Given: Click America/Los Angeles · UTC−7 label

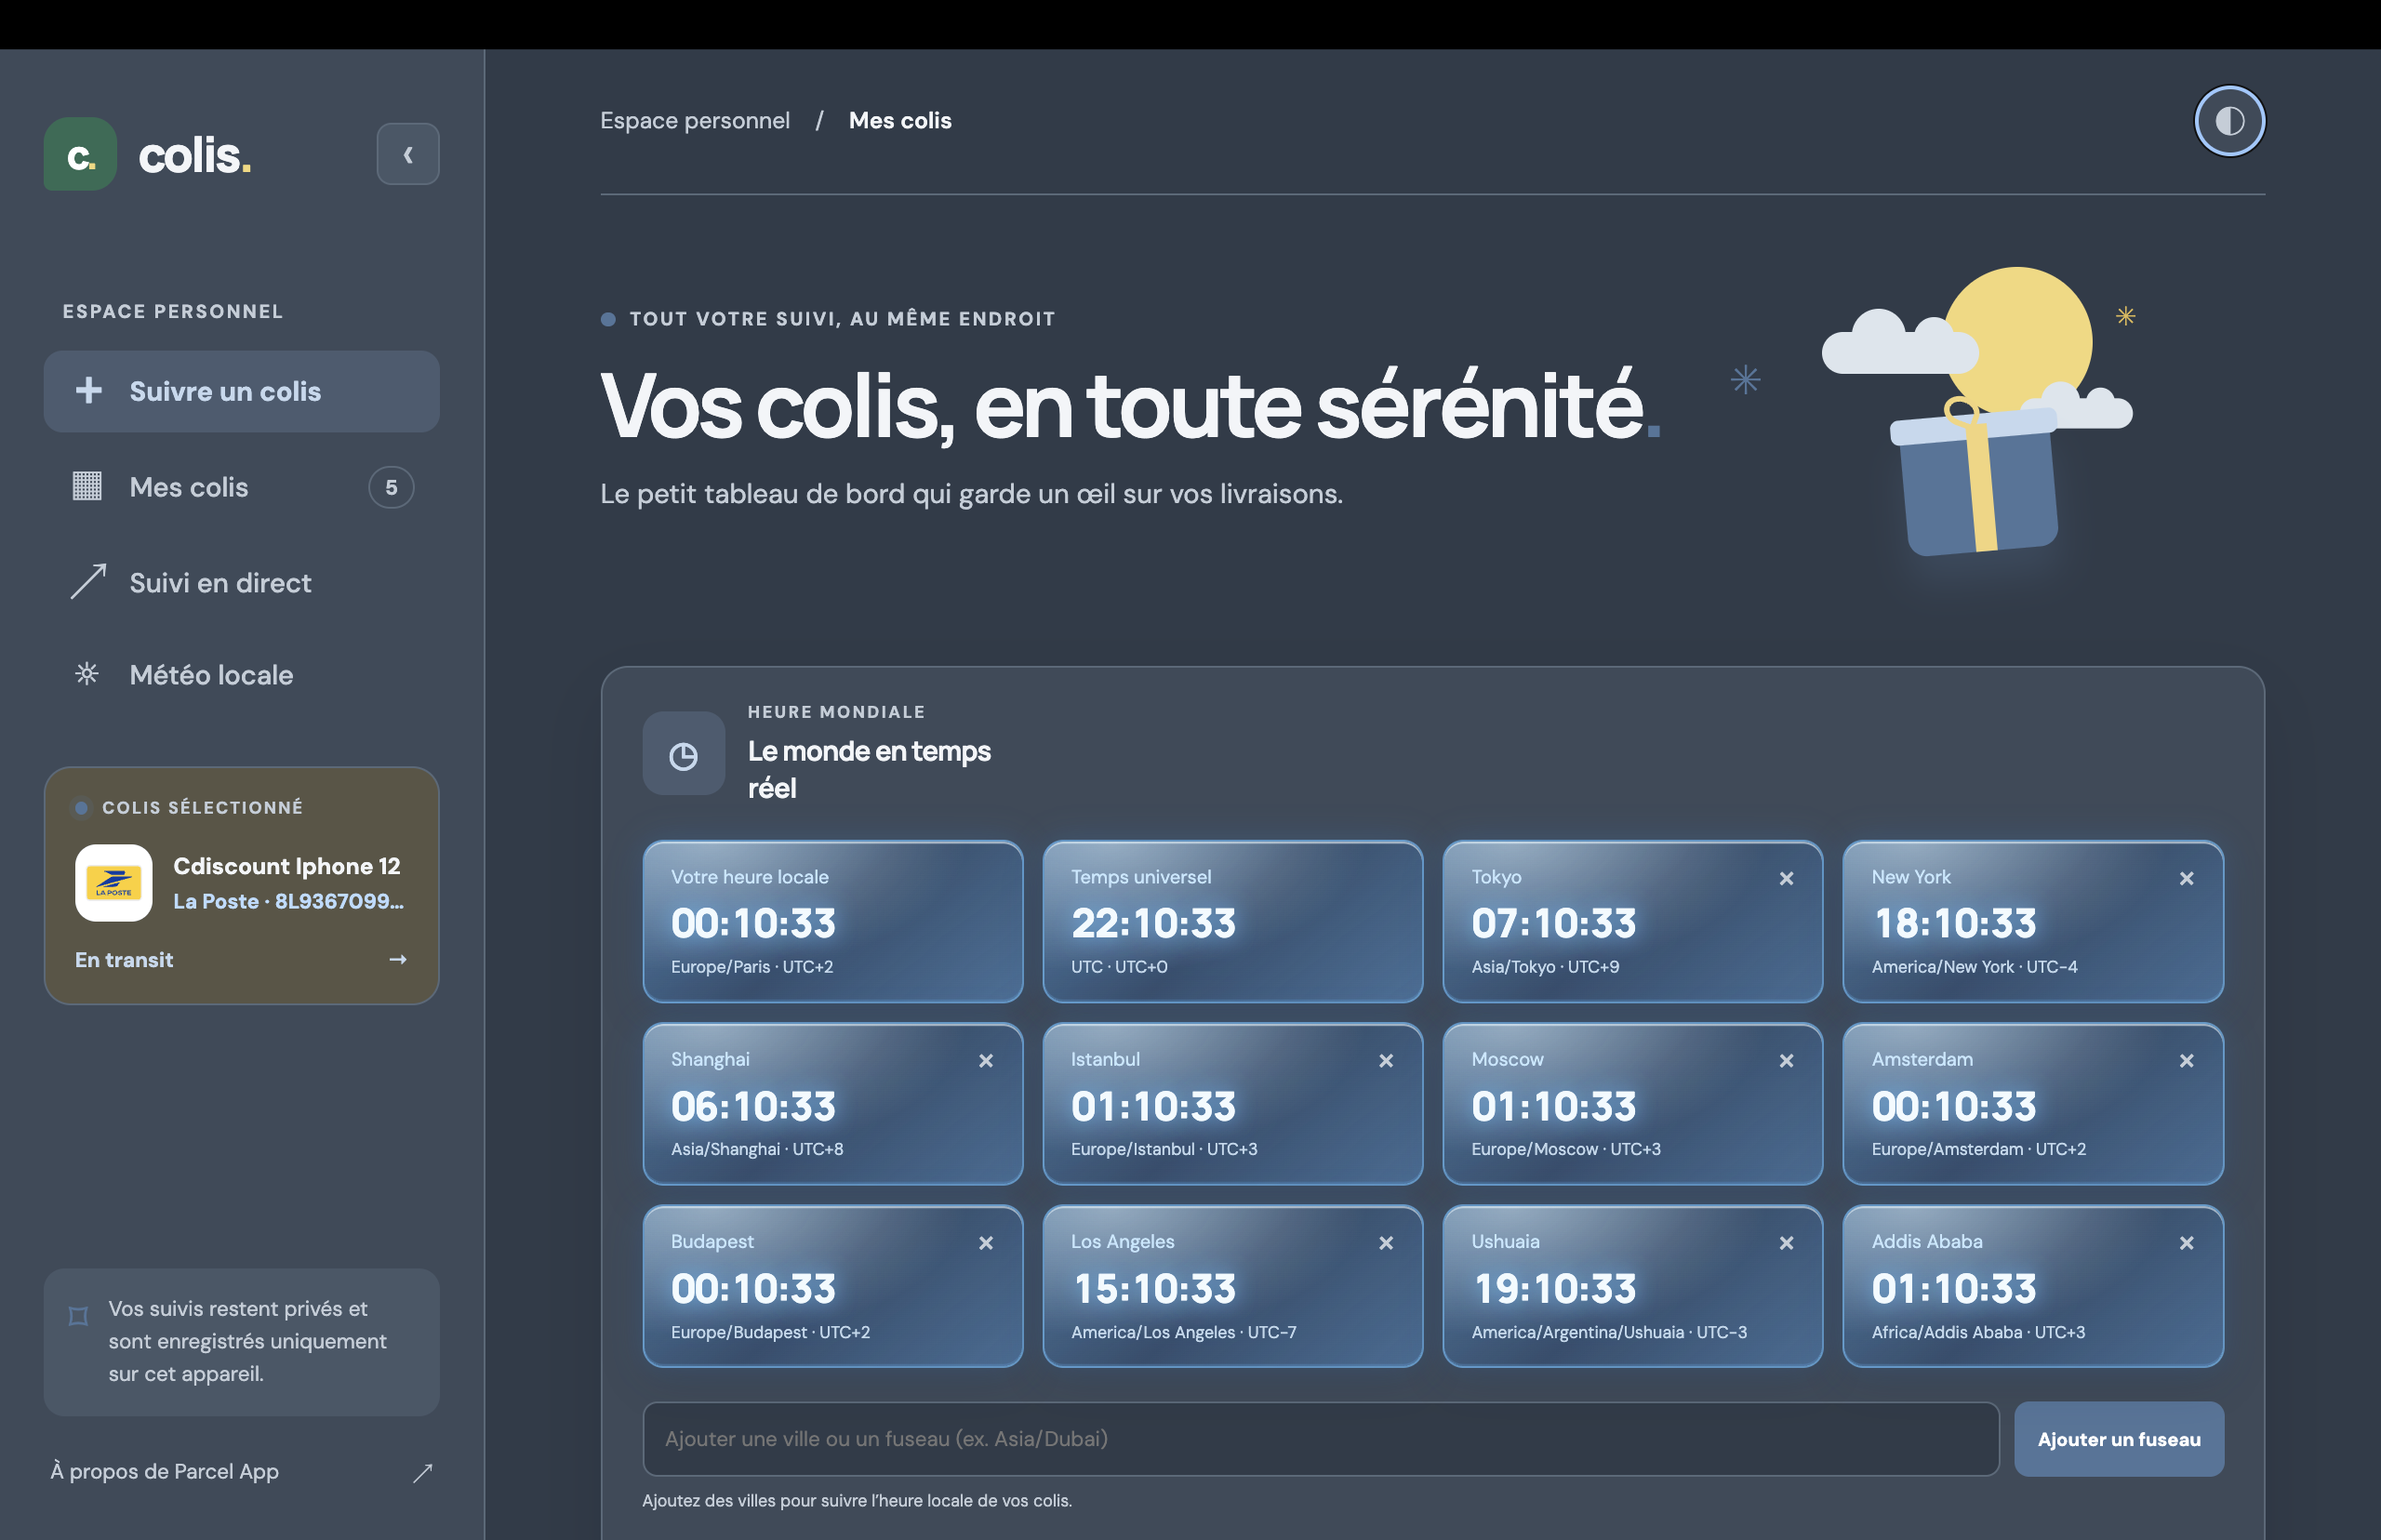Looking at the screenshot, I should pyautogui.click(x=1183, y=1332).
